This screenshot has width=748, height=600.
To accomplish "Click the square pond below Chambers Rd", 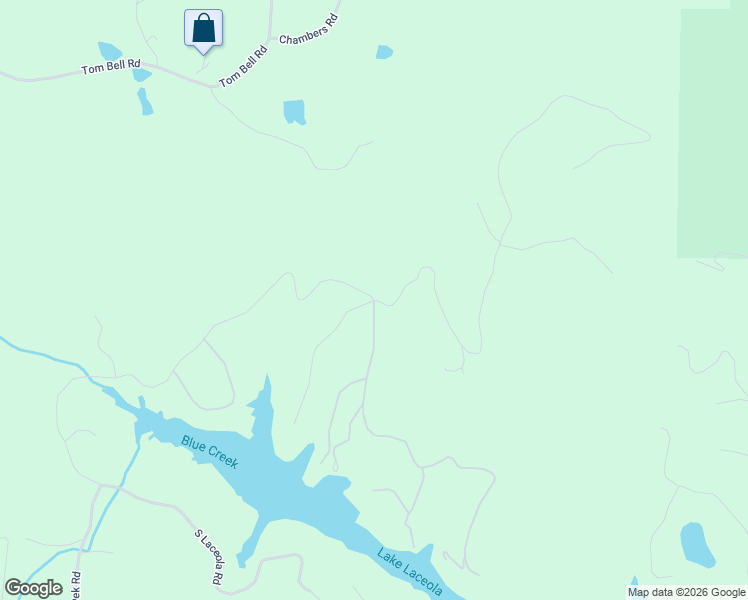I will pos(294,112).
